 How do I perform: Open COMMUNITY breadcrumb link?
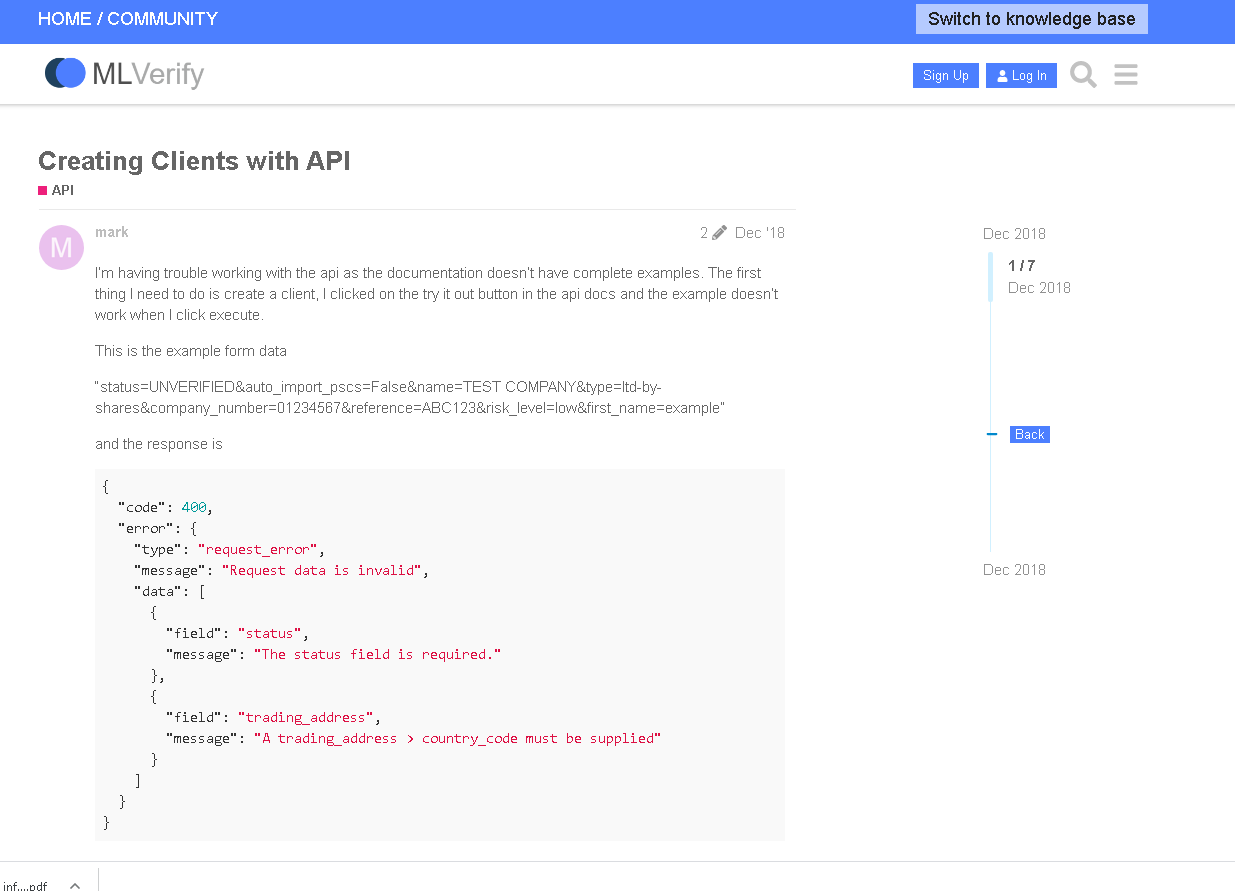(x=162, y=19)
